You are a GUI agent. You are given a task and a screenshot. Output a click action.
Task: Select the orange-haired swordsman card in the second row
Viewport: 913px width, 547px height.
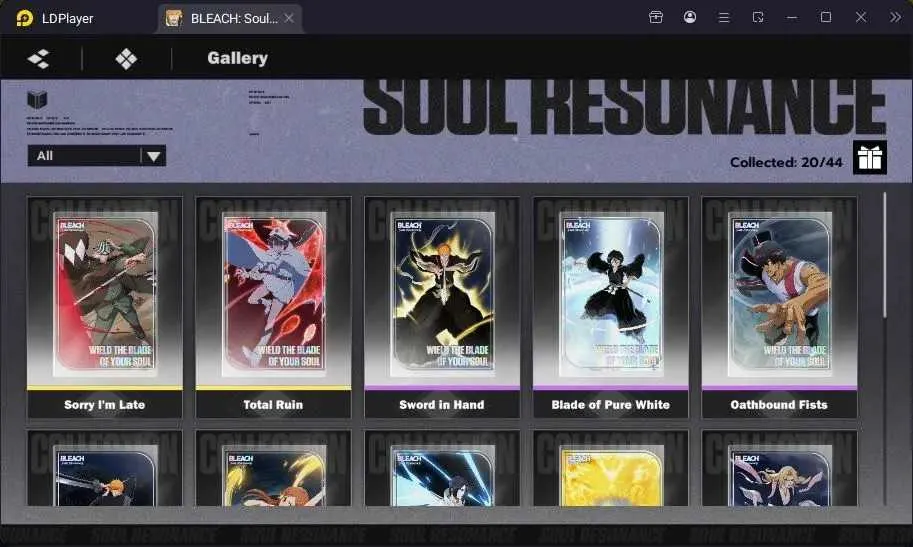[x=105, y=468]
